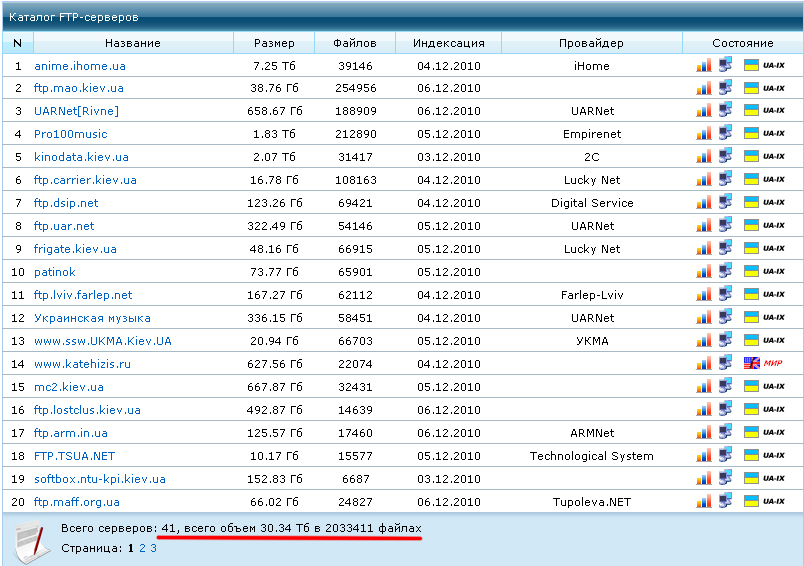Sort by the Размер column header
This screenshot has height=566, width=804.
(274, 43)
